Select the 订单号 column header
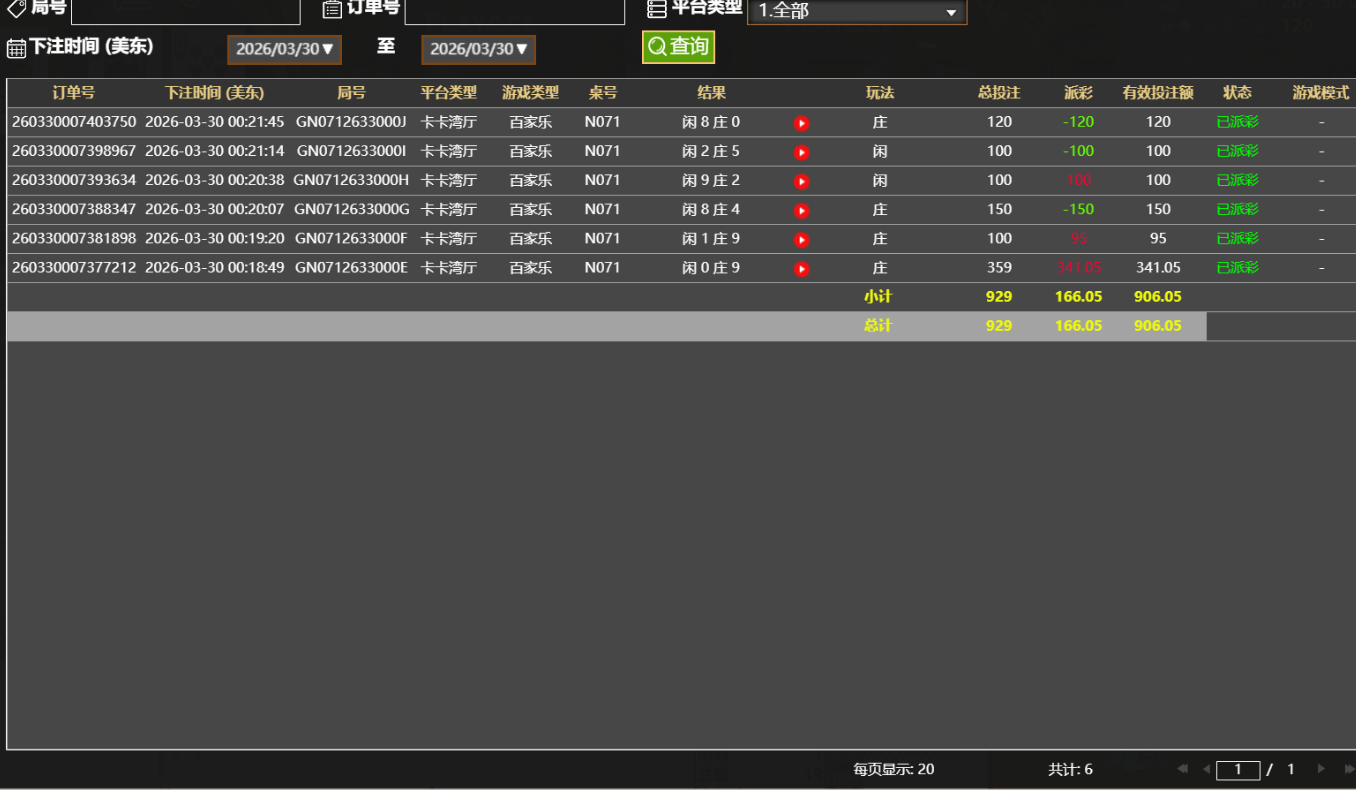 (72, 92)
